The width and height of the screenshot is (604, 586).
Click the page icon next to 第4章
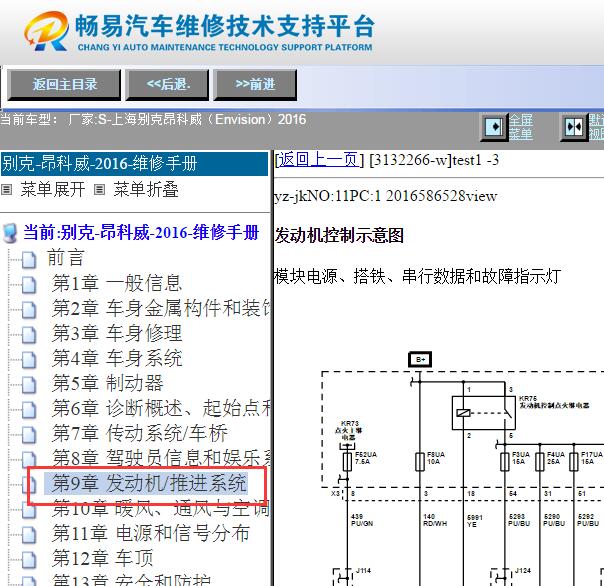29,360
